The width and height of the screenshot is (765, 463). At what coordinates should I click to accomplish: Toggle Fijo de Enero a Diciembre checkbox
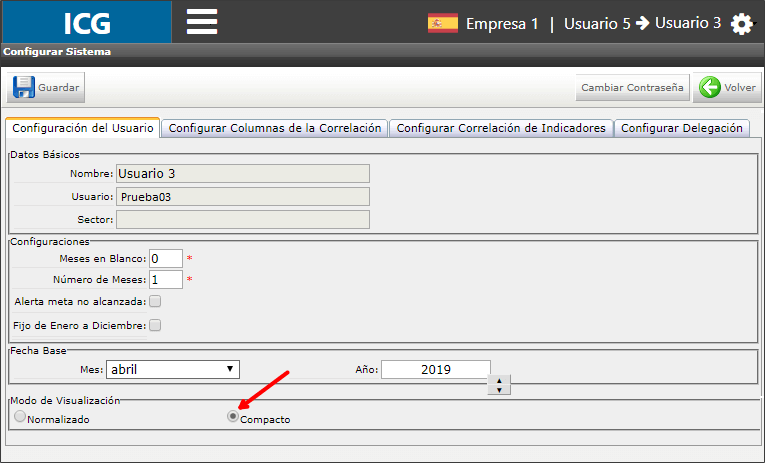pyautogui.click(x=155, y=325)
